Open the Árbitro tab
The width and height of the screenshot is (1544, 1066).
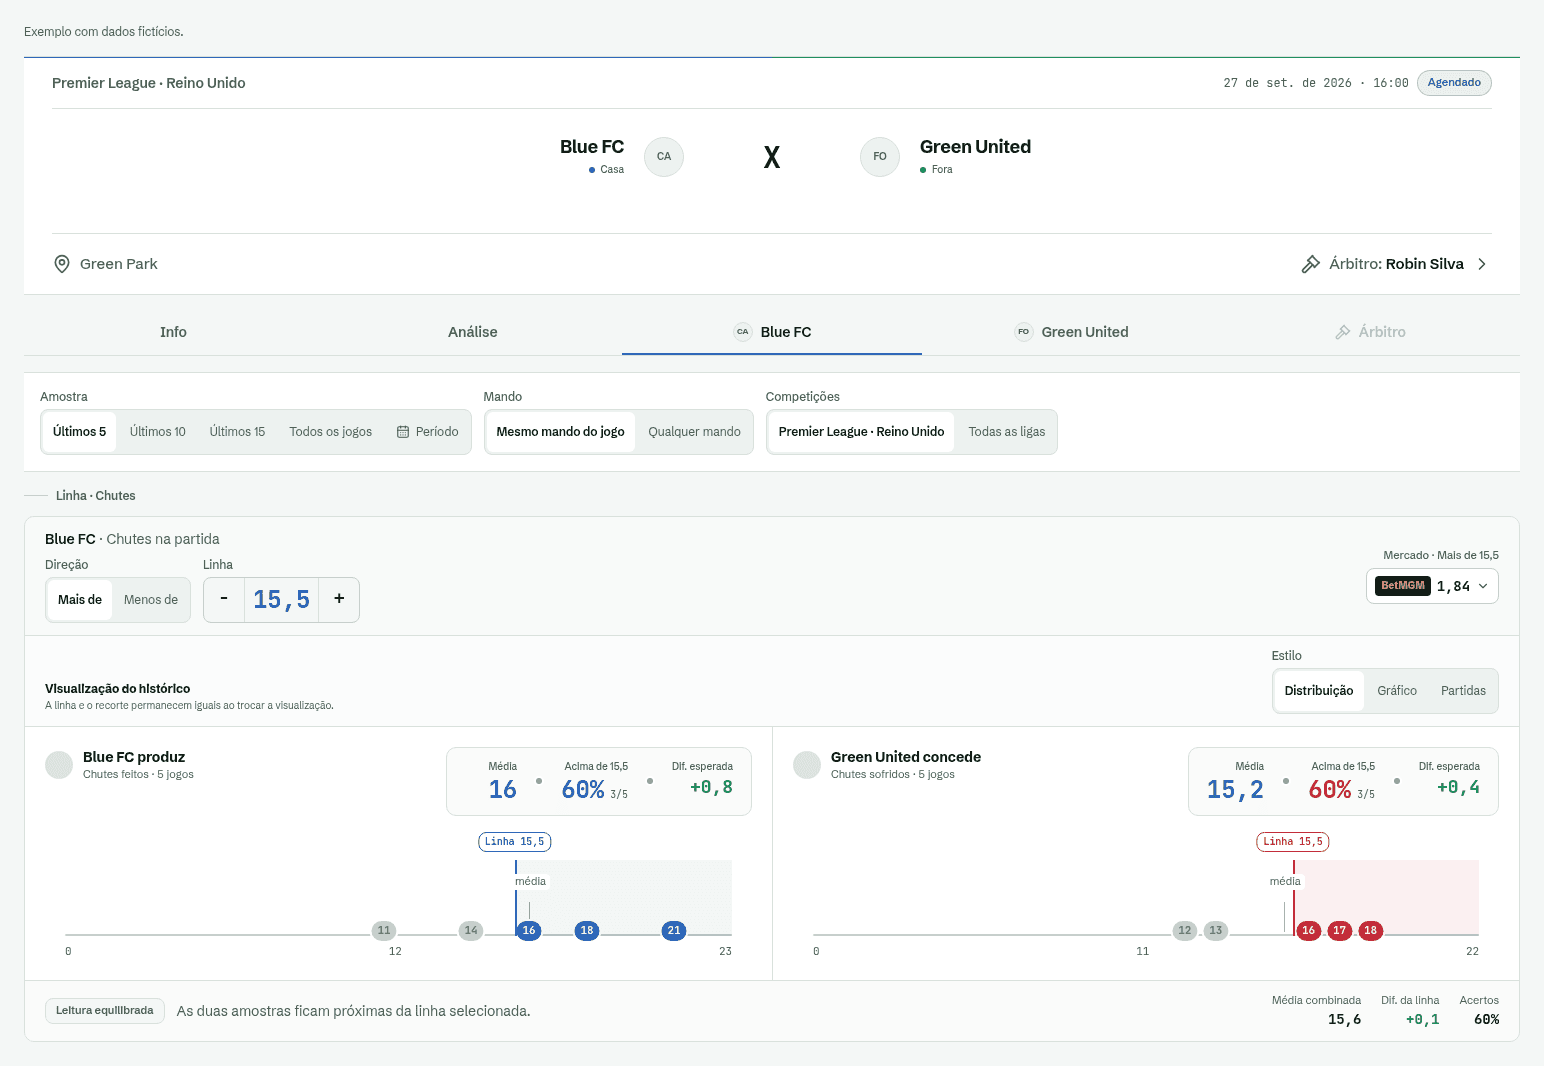pos(1370,332)
